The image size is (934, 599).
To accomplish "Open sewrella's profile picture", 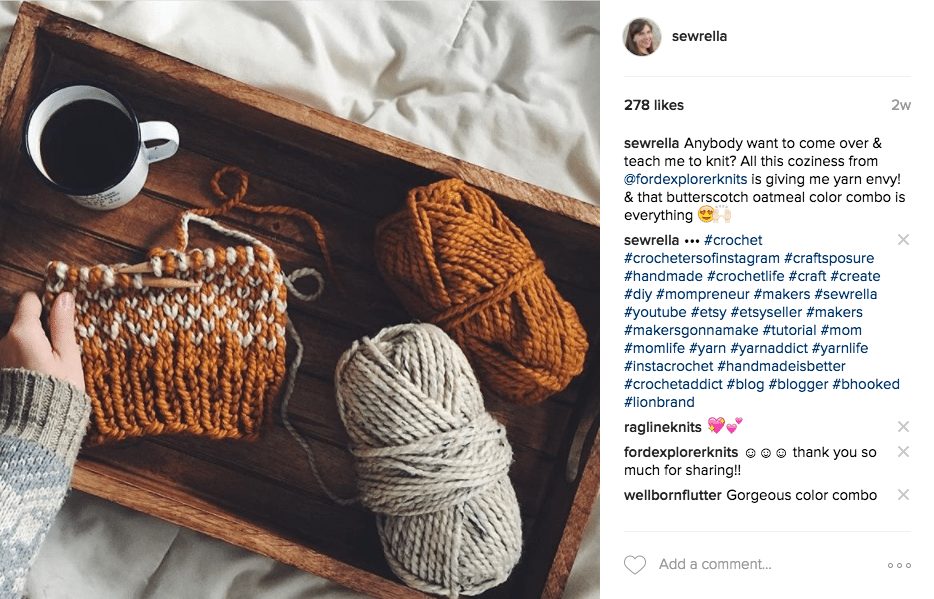I will pyautogui.click(x=642, y=36).
